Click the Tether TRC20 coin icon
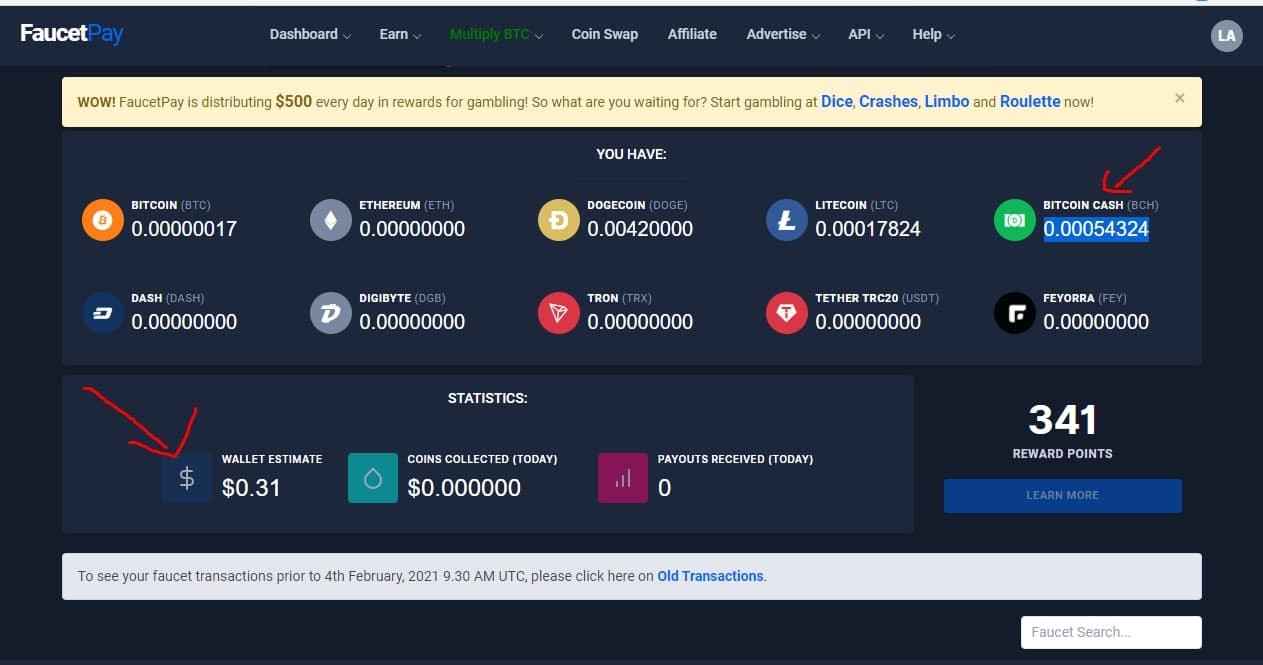This screenshot has width=1263, height=665. pyautogui.click(x=786, y=314)
